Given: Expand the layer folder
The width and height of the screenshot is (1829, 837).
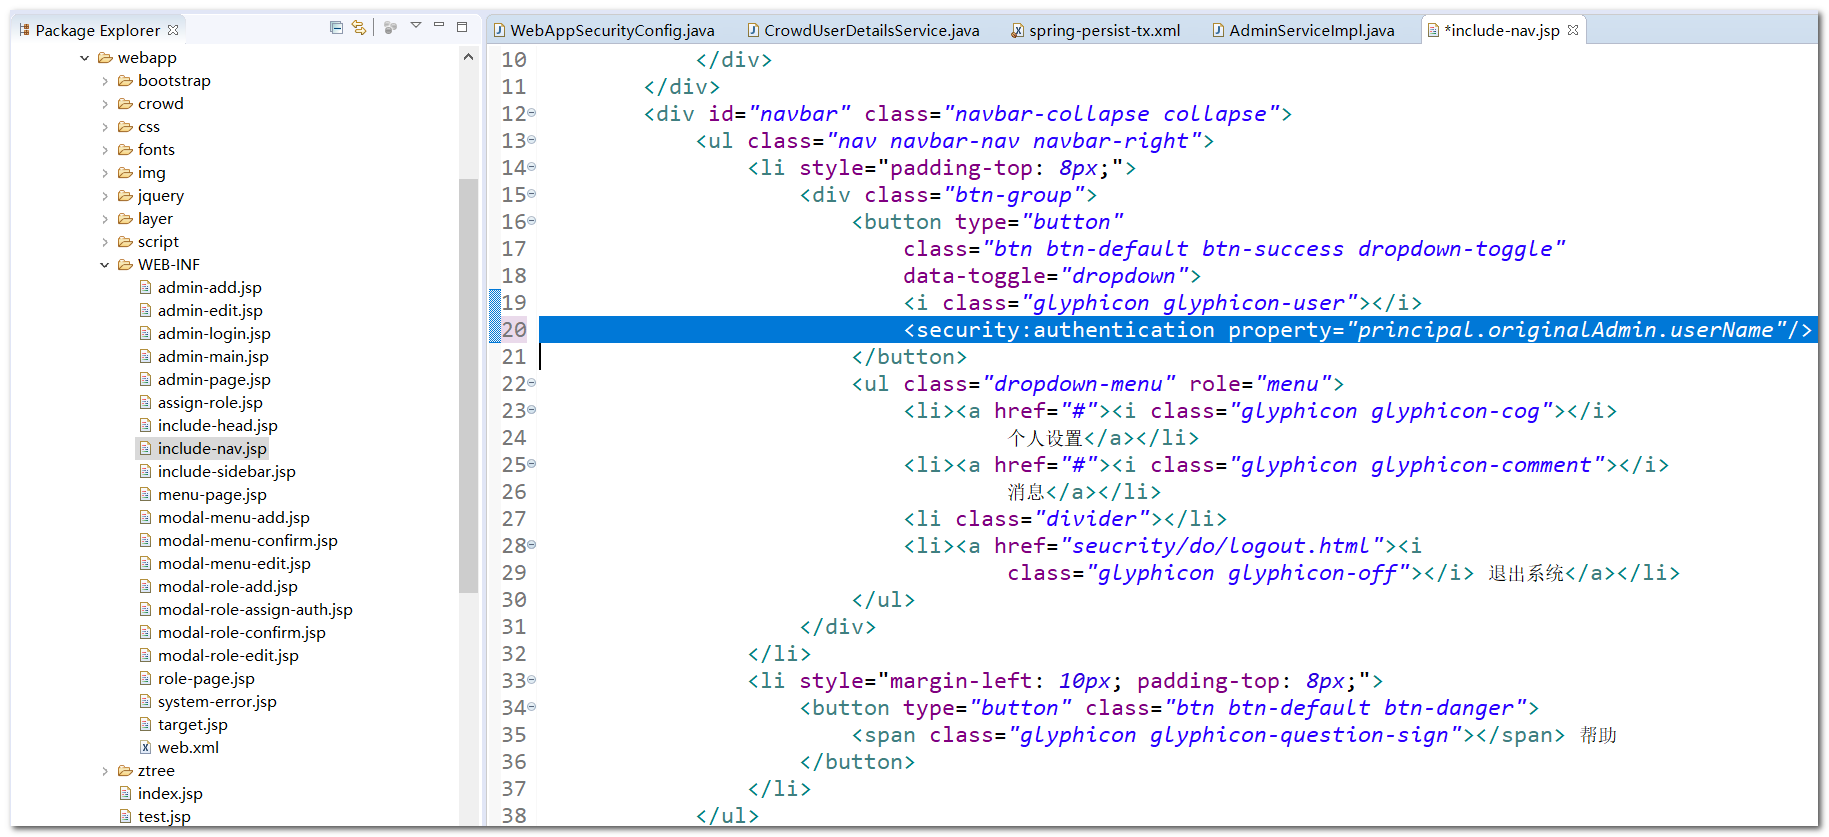Looking at the screenshot, I should click(105, 219).
